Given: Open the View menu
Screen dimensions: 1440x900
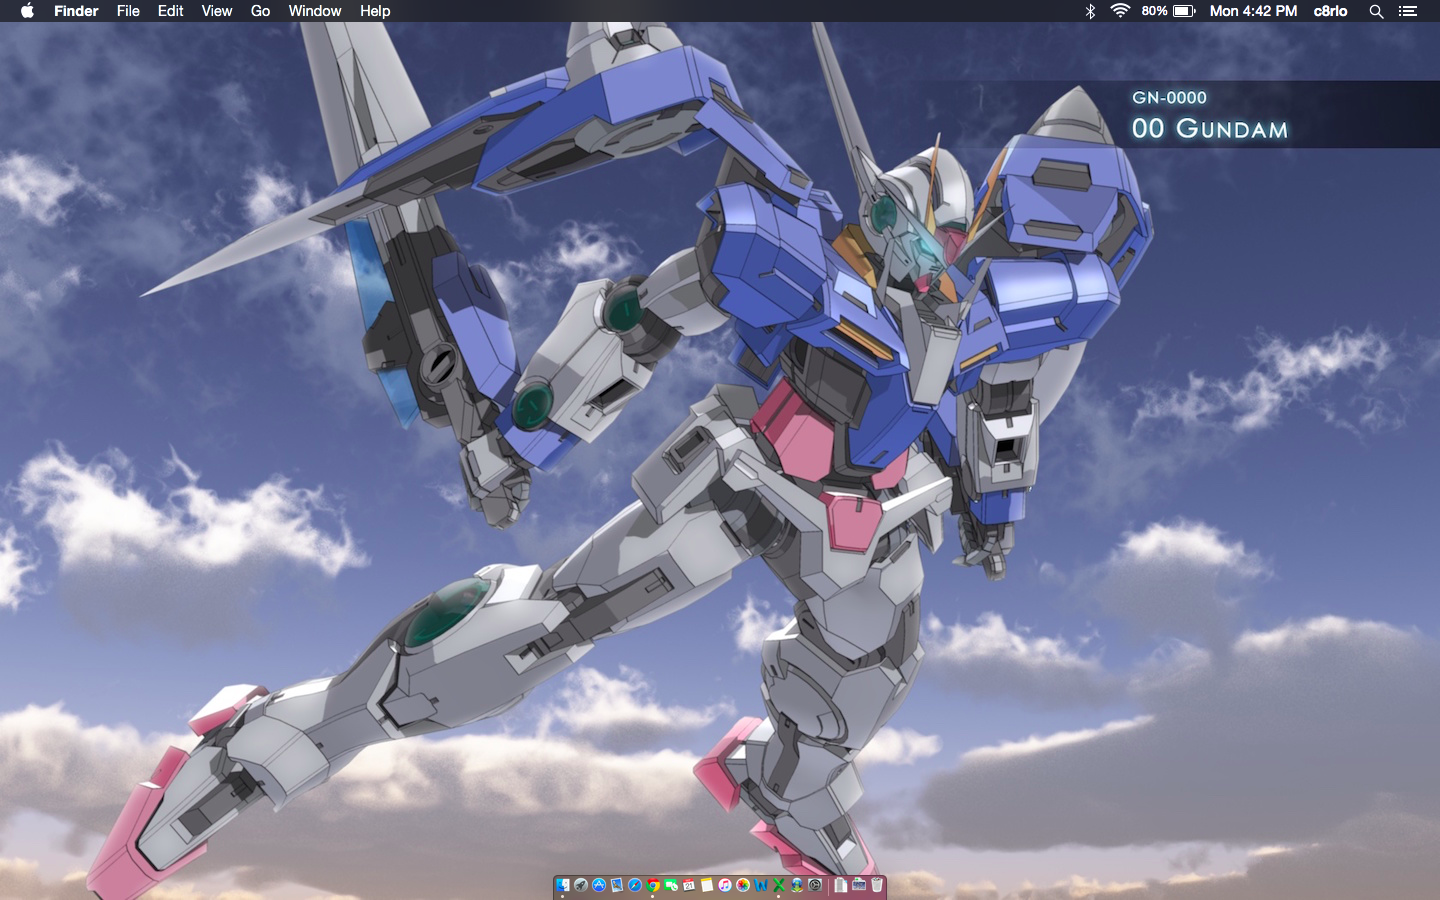Looking at the screenshot, I should [216, 11].
